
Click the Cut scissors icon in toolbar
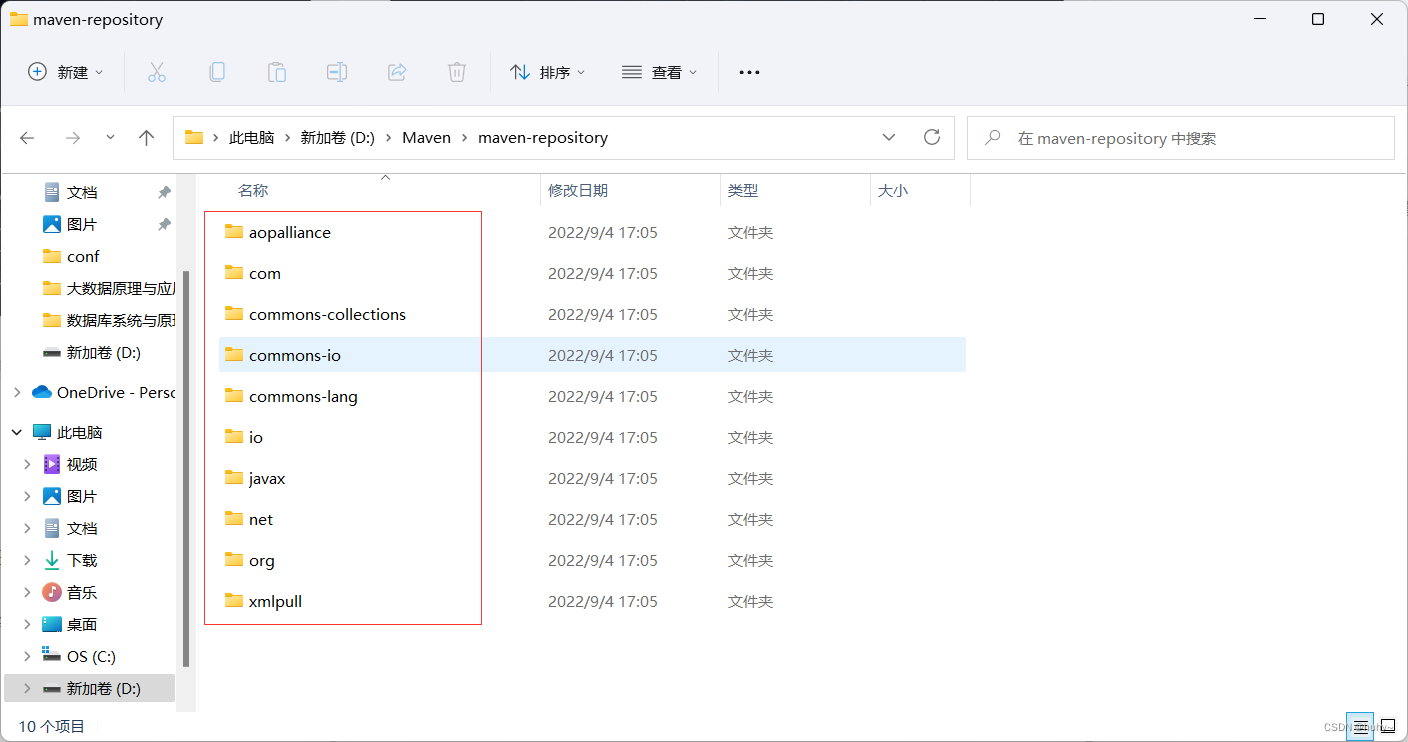click(x=156, y=72)
